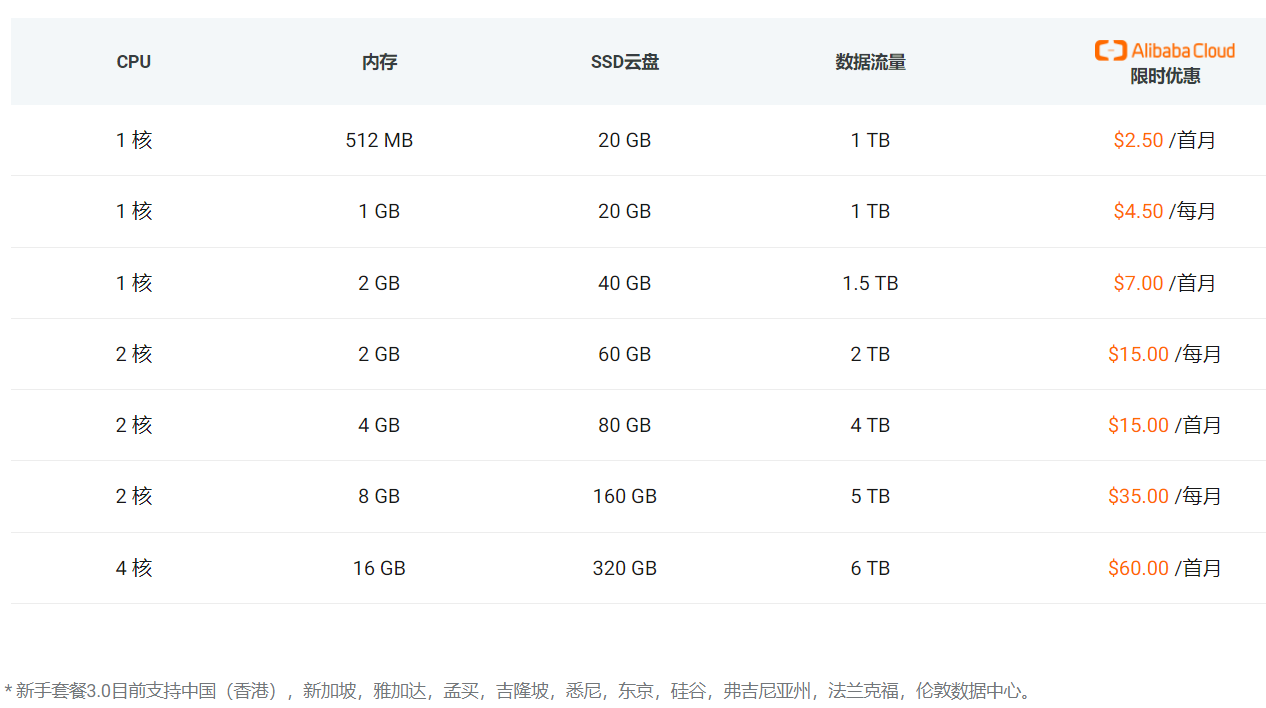Click the CPU column header
The width and height of the screenshot is (1266, 708).
click(x=133, y=62)
